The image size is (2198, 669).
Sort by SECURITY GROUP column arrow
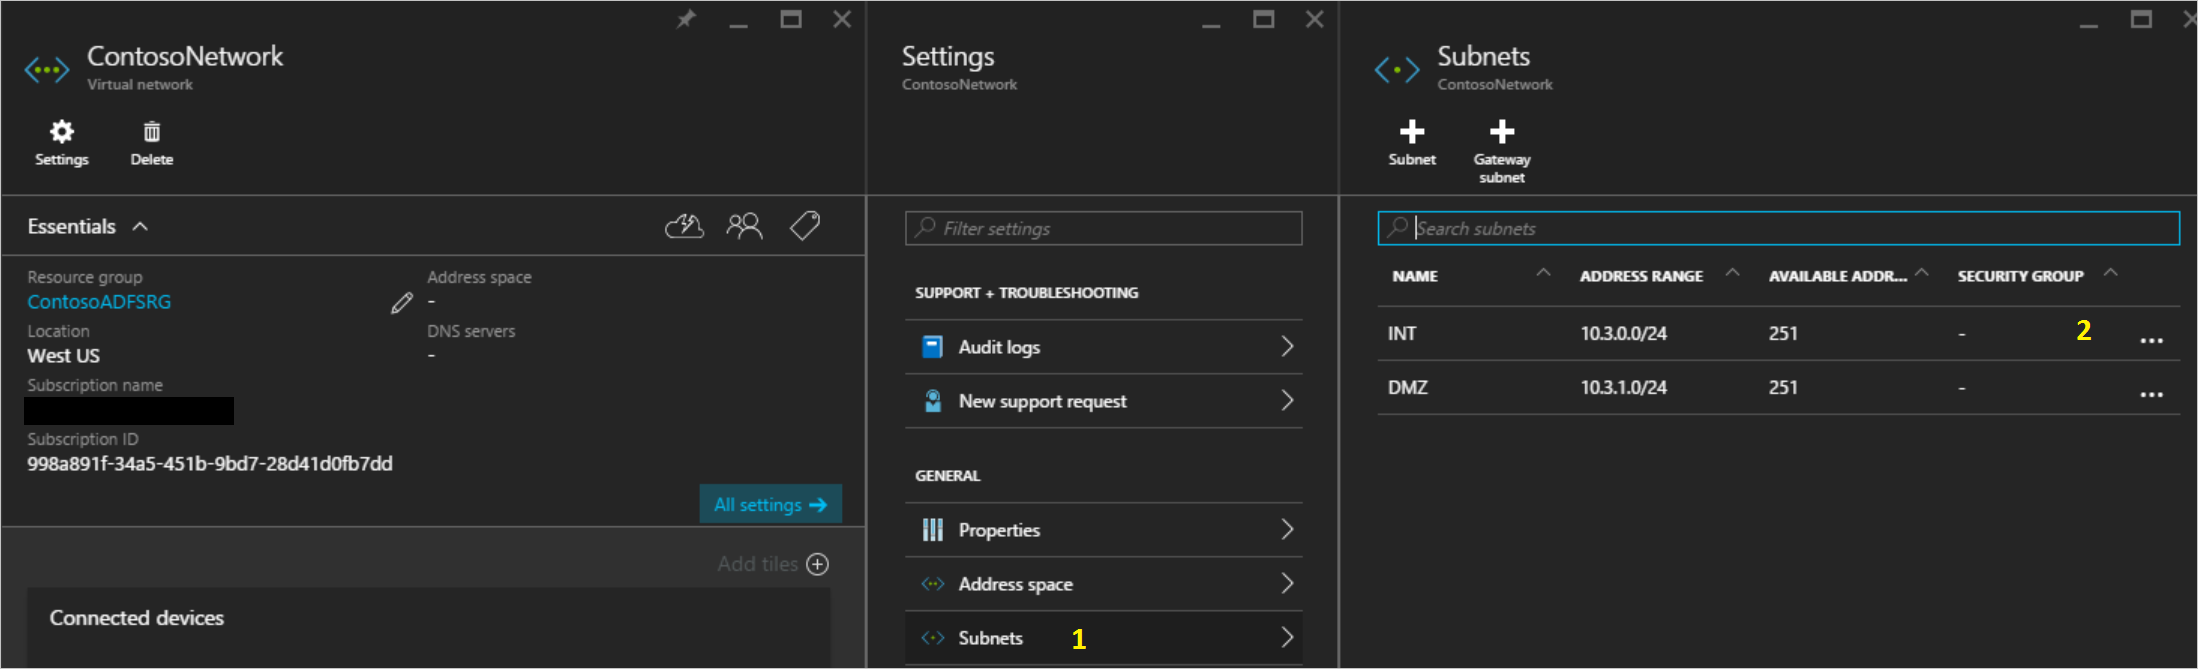[2111, 272]
